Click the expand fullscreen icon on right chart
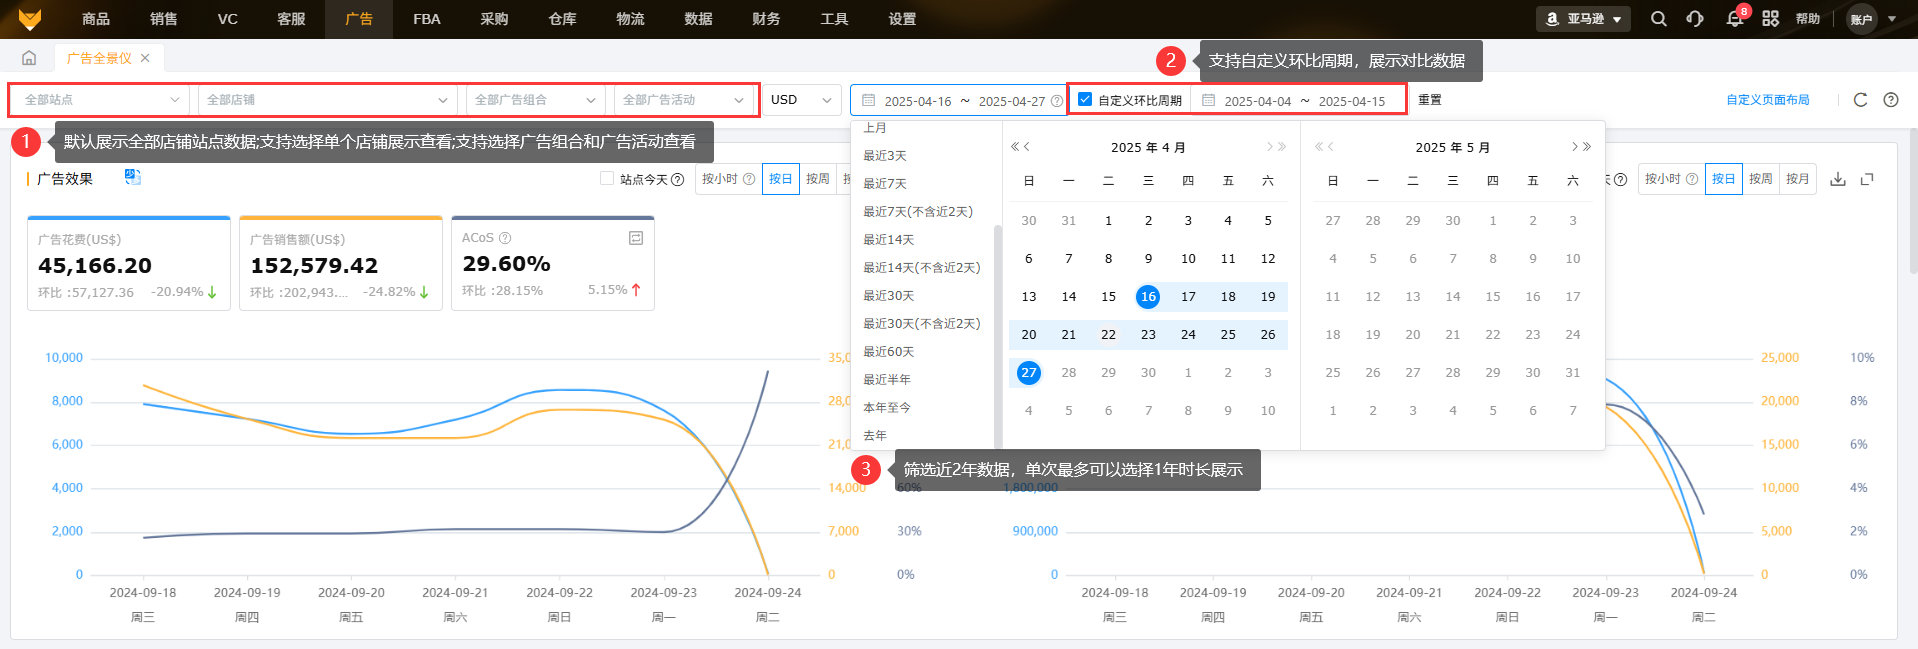Screen dimensions: 1918x649 (1867, 179)
